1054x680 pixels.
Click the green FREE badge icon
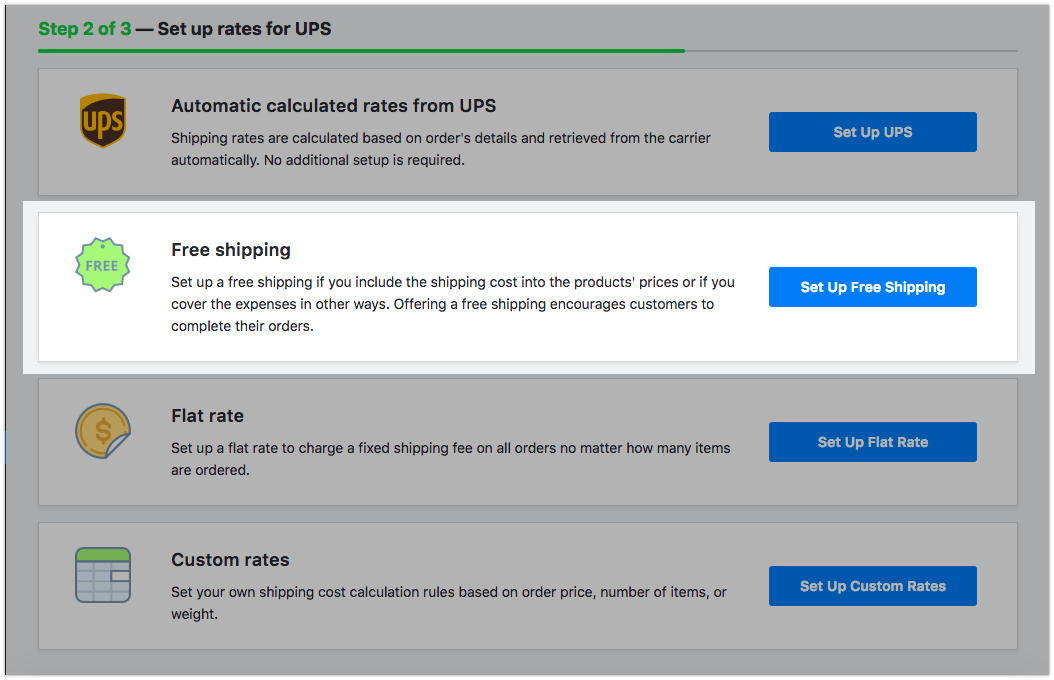pos(102,266)
